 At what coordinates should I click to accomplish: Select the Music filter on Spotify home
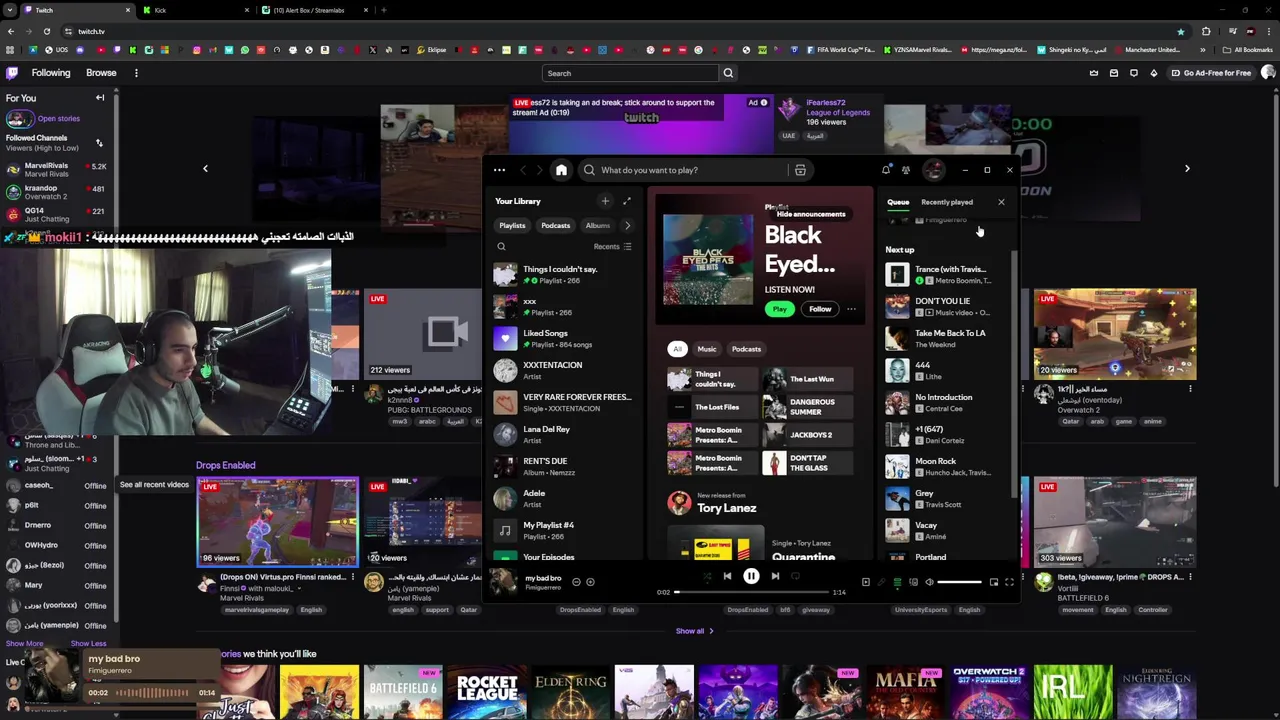click(707, 349)
